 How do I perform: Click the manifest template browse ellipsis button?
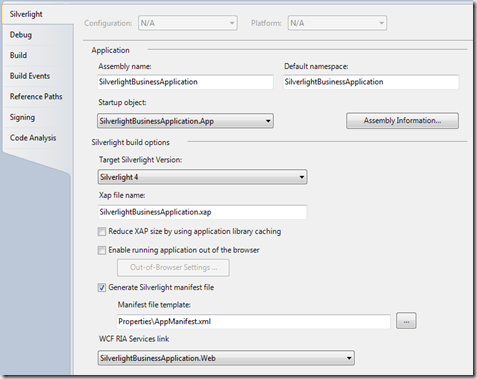coord(406,321)
